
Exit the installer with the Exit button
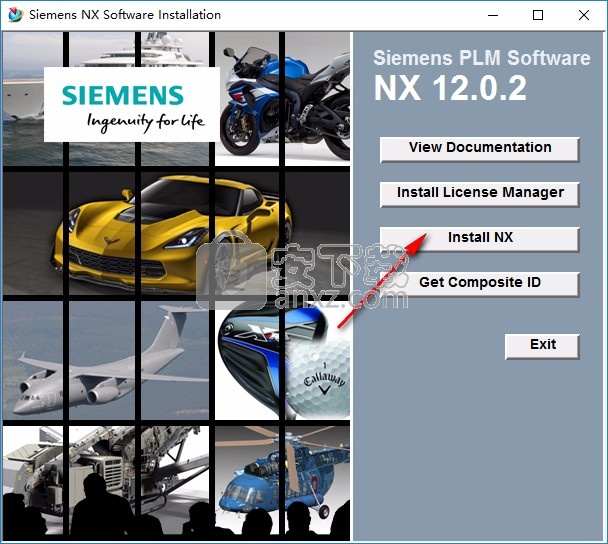[x=542, y=346]
